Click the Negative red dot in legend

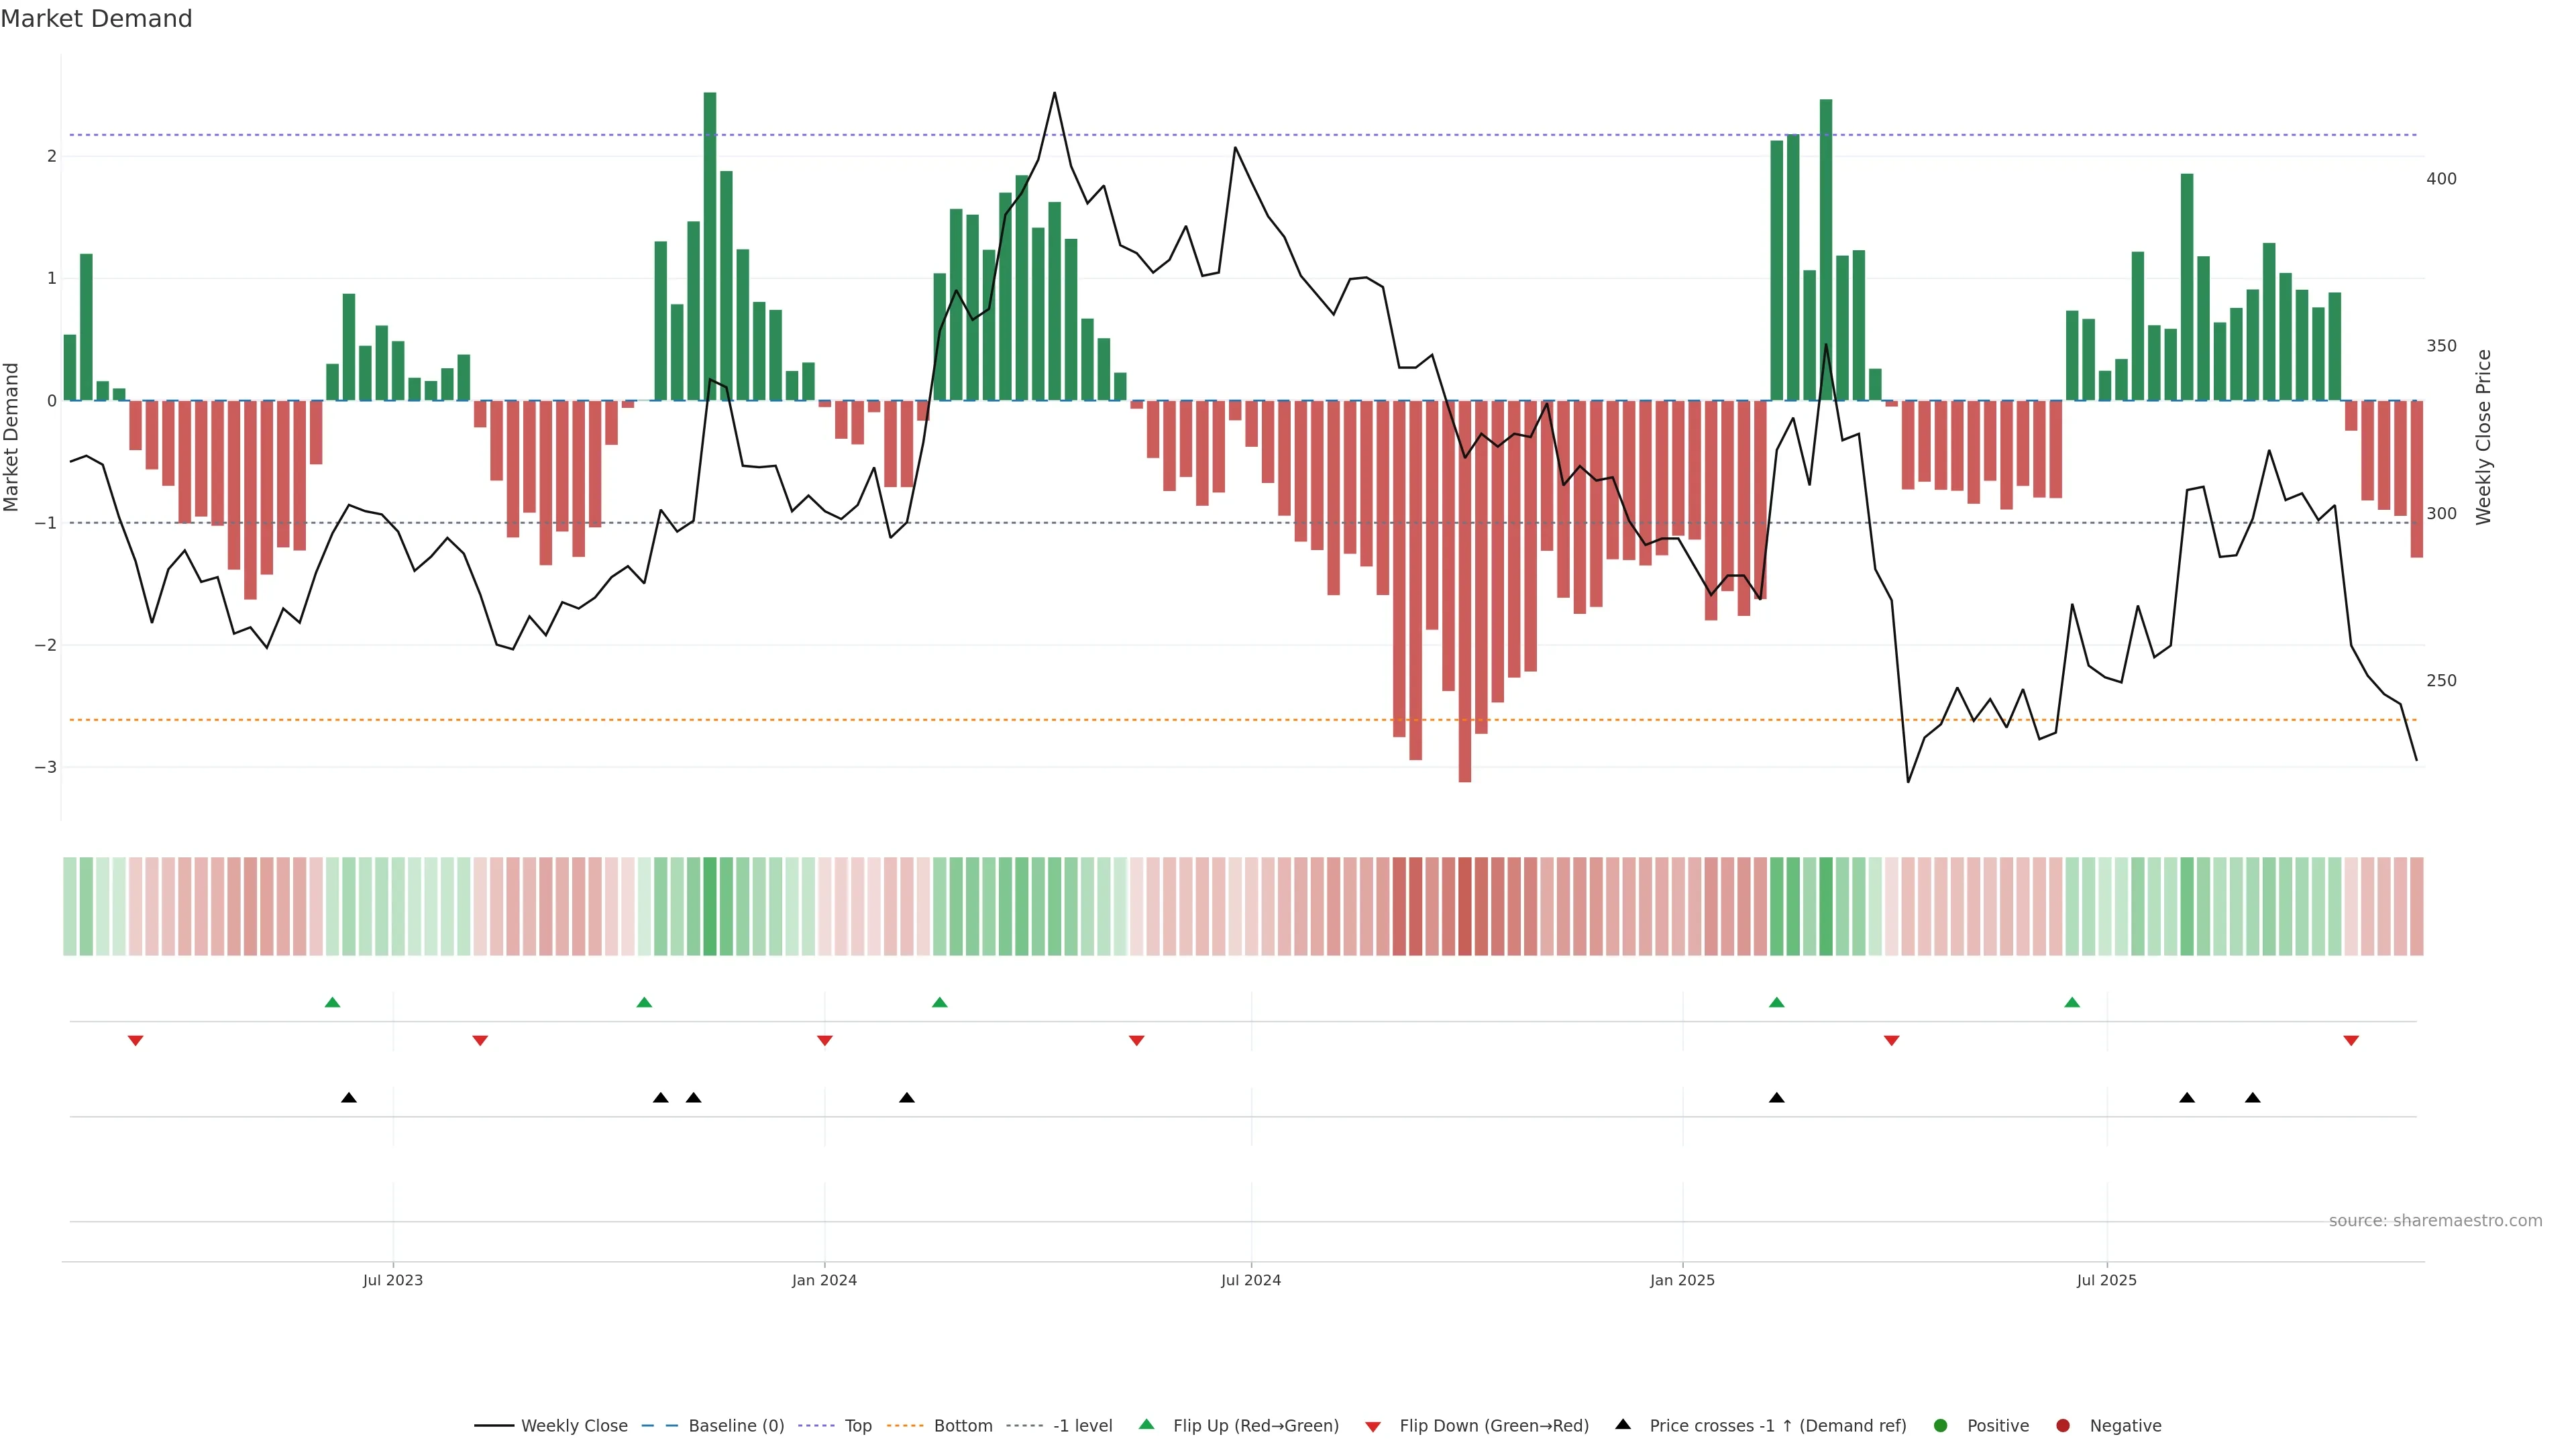2063,1426
